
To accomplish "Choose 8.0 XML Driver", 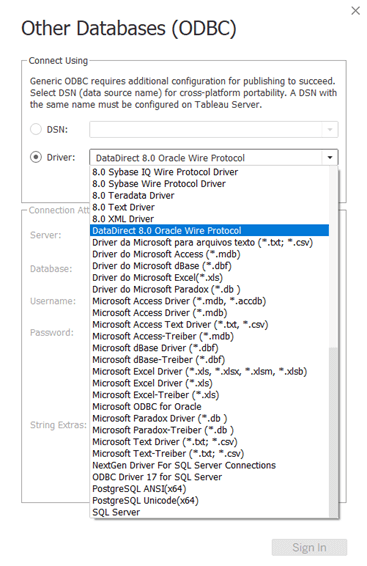I will pyautogui.click(x=209, y=219).
